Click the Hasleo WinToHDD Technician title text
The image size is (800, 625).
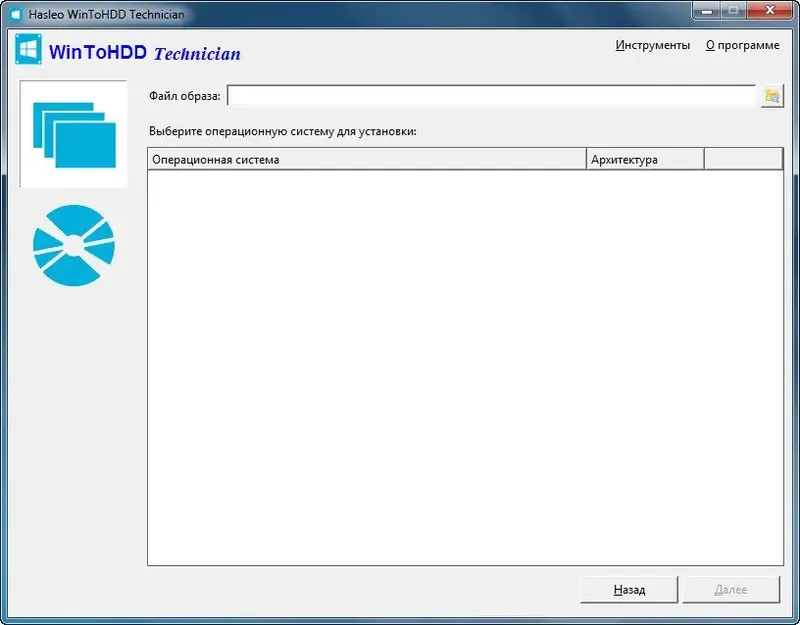pos(106,13)
